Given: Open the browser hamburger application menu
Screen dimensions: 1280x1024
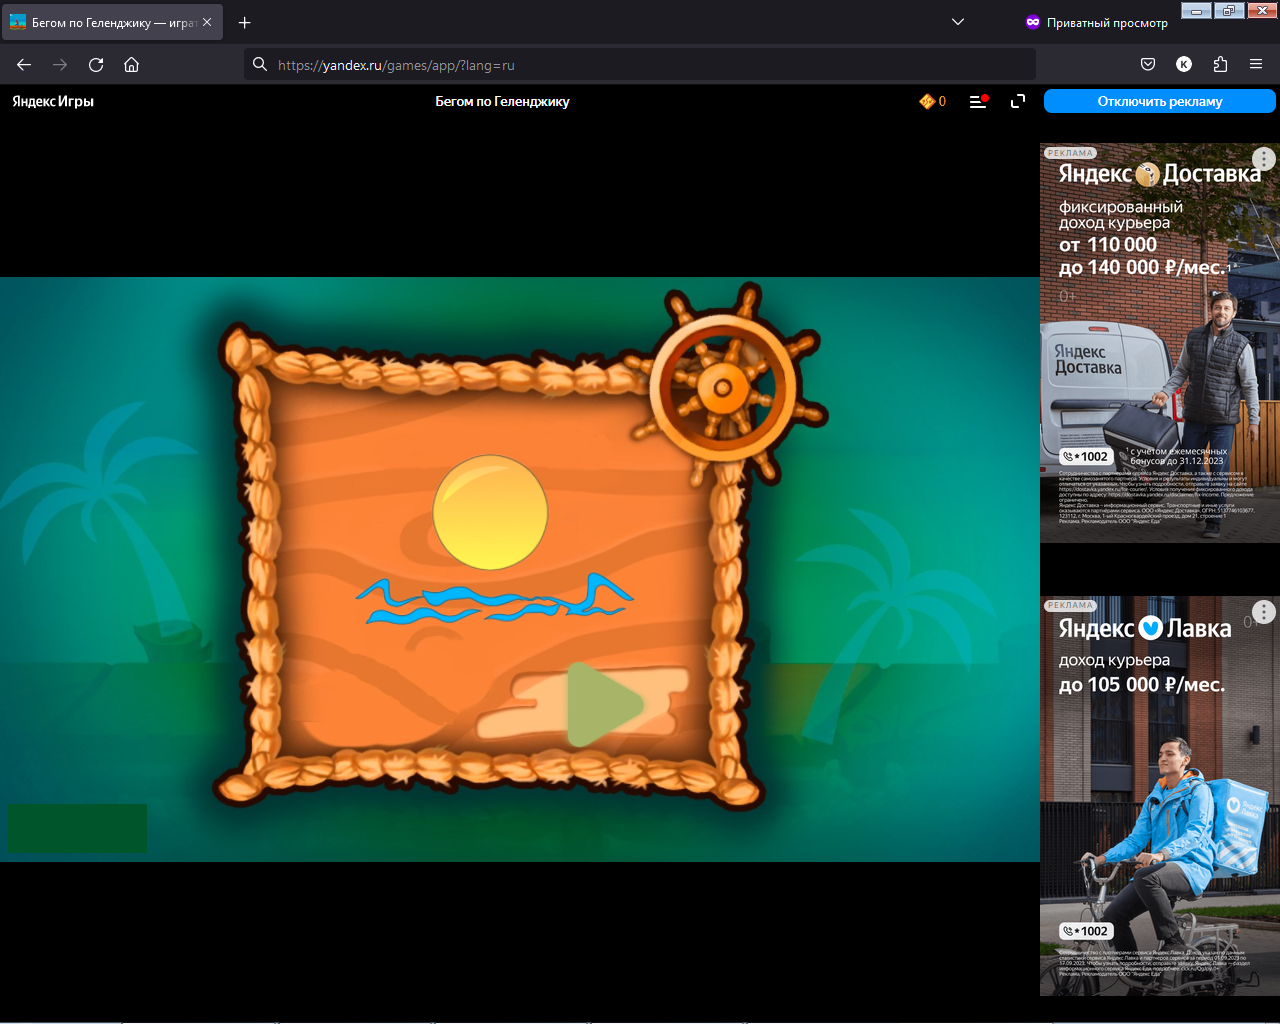Looking at the screenshot, I should (x=1256, y=65).
